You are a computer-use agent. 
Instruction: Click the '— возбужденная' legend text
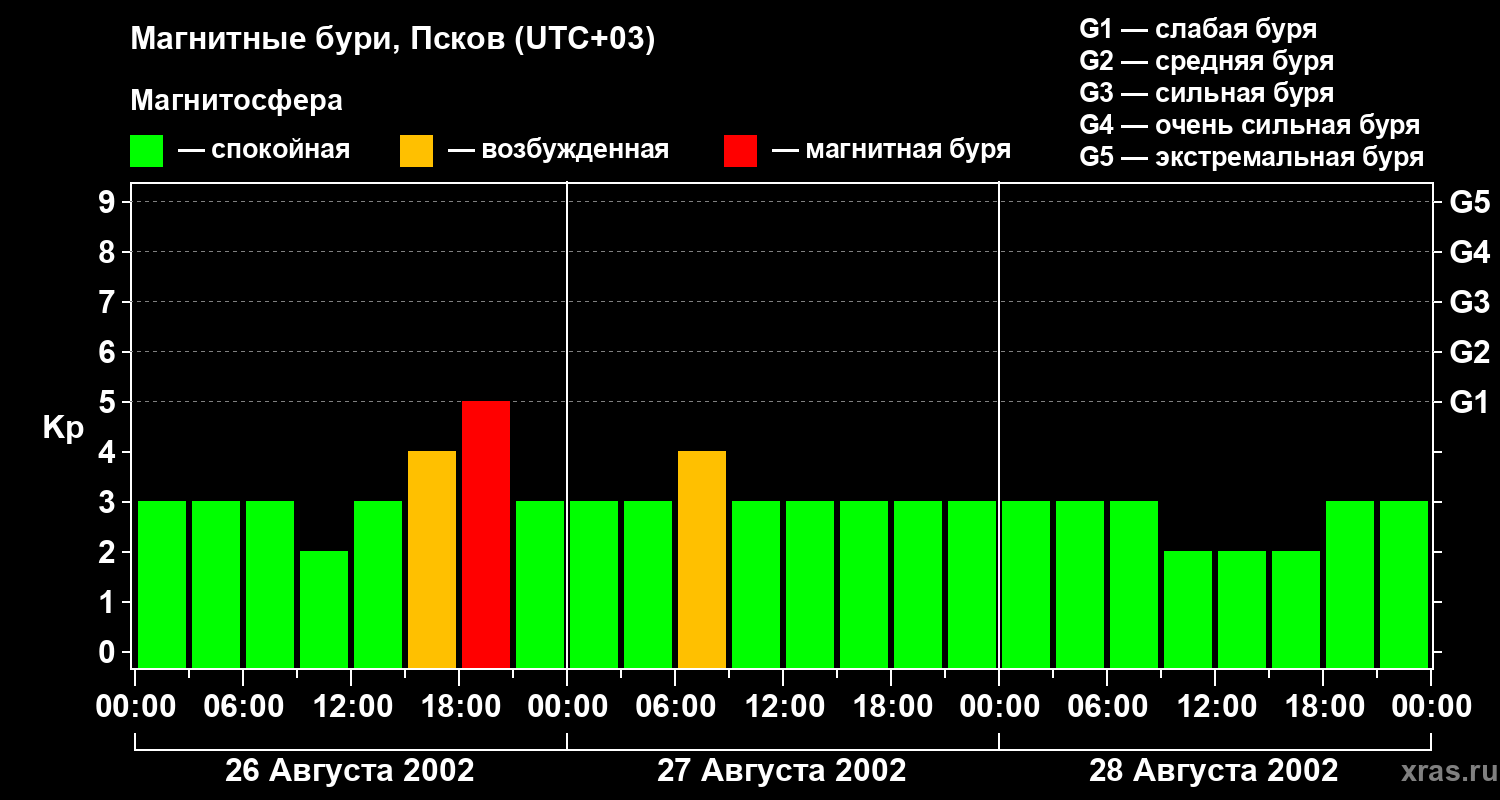(558, 150)
